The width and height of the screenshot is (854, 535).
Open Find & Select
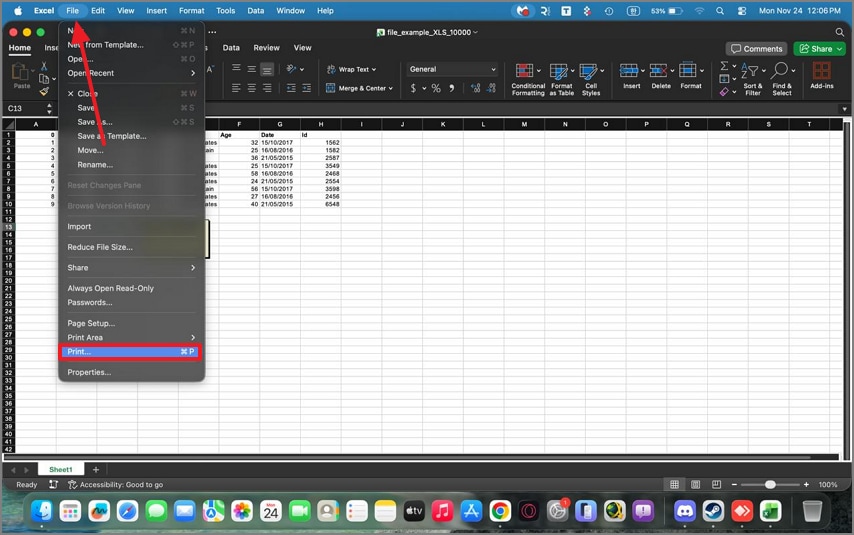pyautogui.click(x=782, y=80)
